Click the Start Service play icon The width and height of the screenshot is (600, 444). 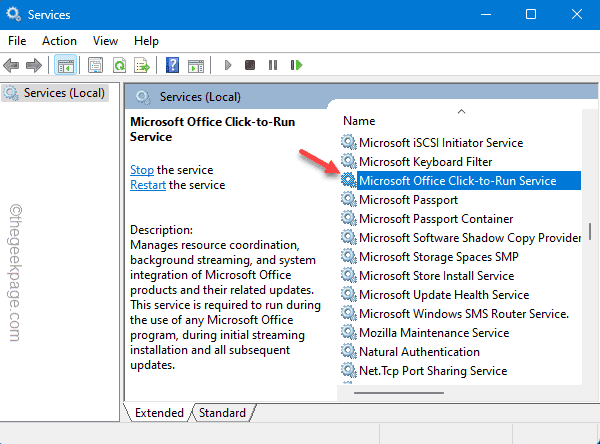228,65
